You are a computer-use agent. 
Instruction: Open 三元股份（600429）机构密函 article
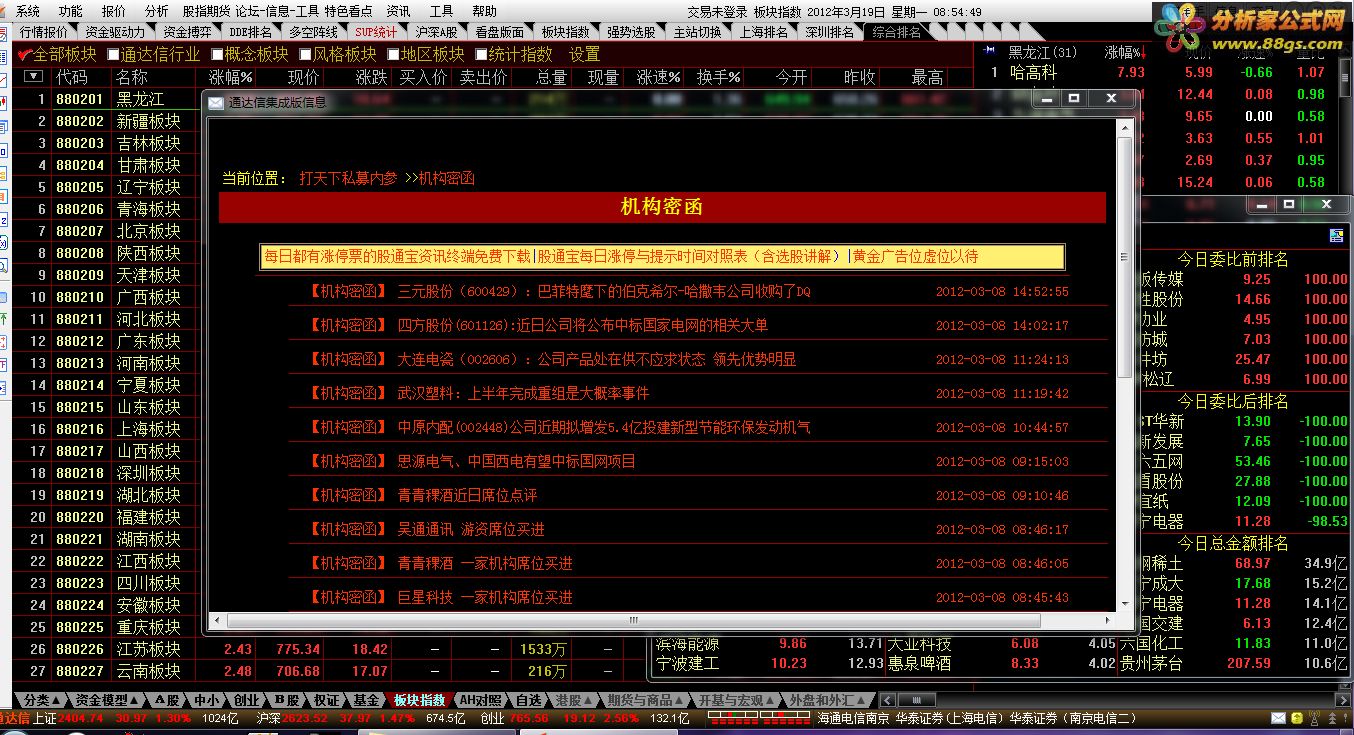pos(604,292)
